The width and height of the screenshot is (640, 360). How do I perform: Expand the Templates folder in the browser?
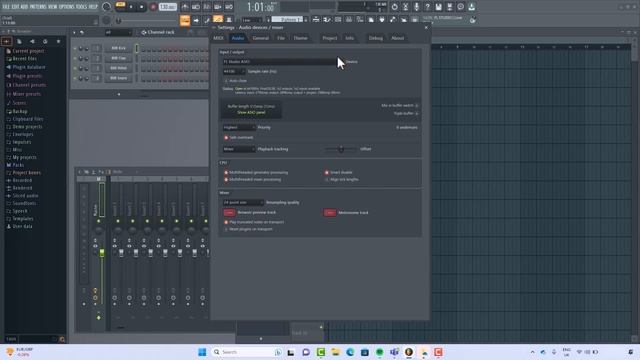(22, 219)
